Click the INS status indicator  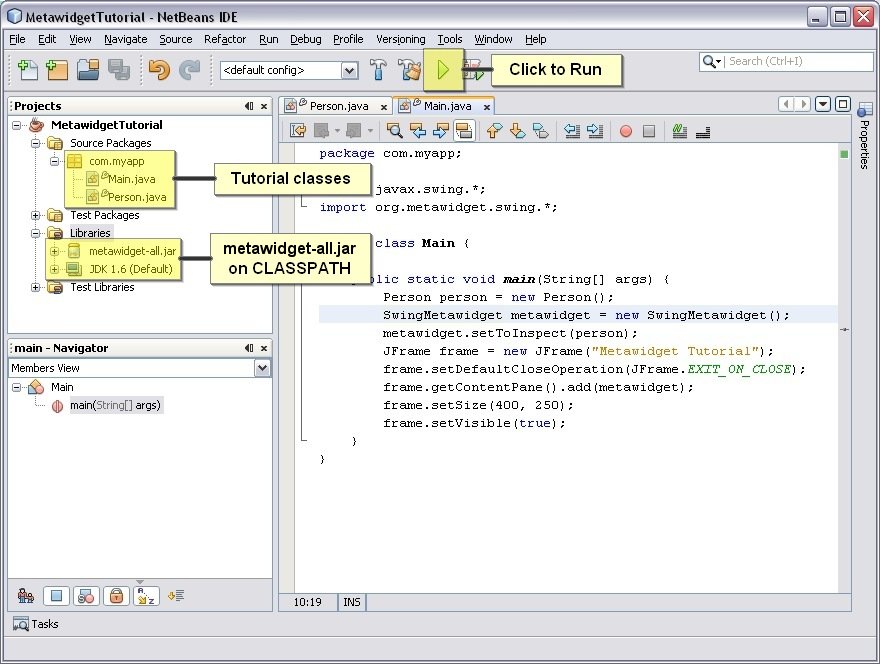[x=351, y=602]
